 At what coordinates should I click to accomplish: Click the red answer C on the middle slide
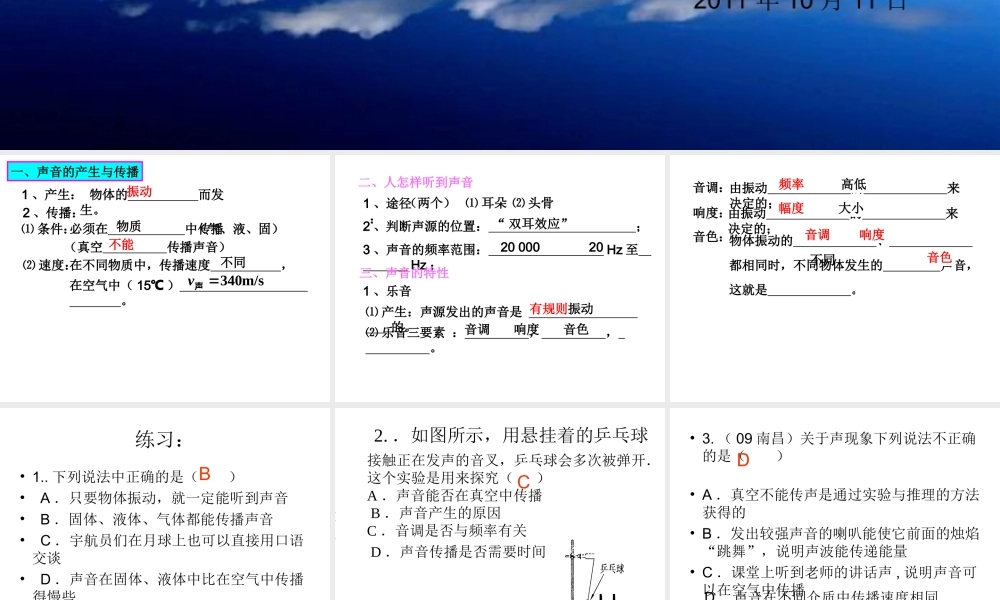(524, 478)
